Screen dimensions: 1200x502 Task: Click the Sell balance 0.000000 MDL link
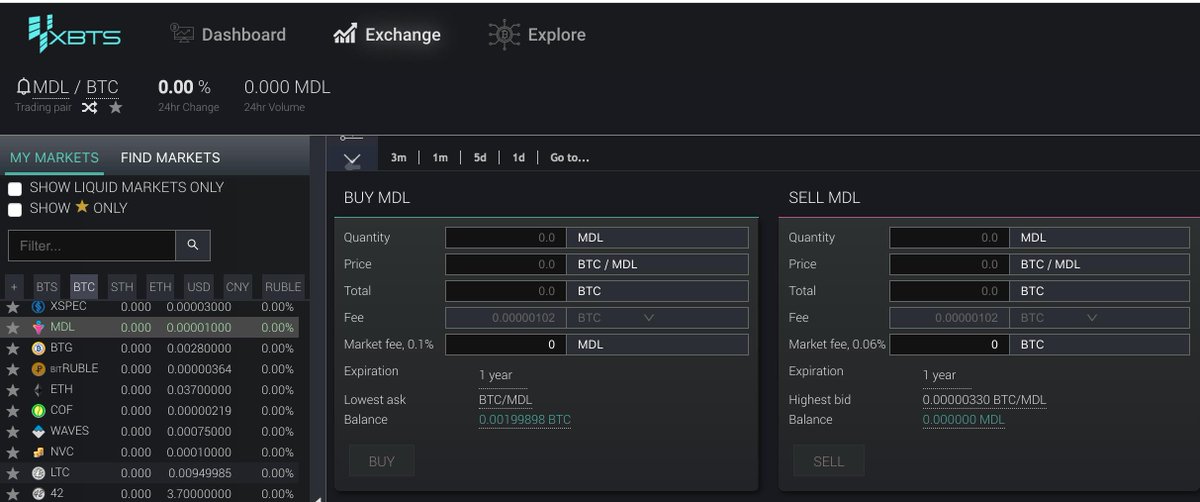[963, 420]
